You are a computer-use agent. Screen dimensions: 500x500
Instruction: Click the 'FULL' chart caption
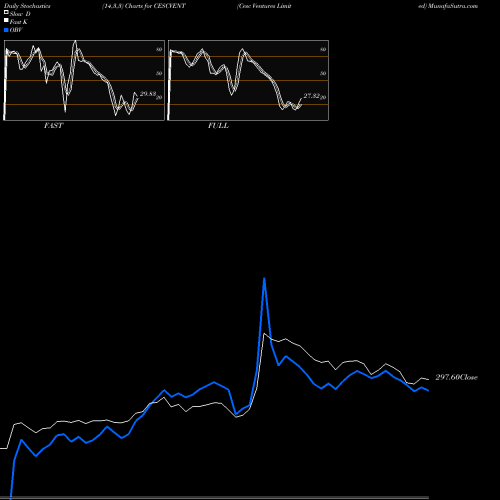[218, 126]
